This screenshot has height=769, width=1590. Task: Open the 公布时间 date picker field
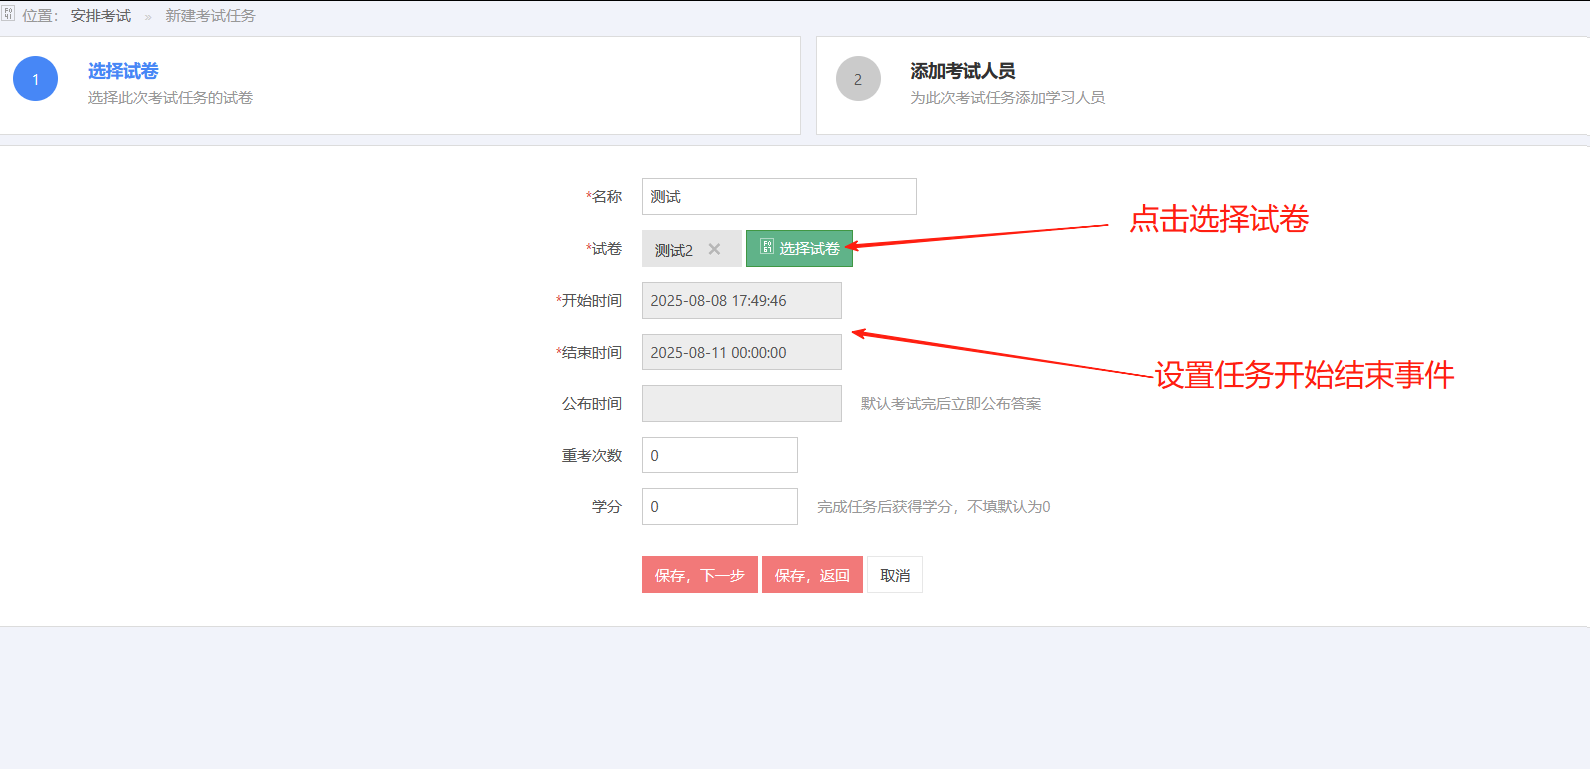[742, 403]
